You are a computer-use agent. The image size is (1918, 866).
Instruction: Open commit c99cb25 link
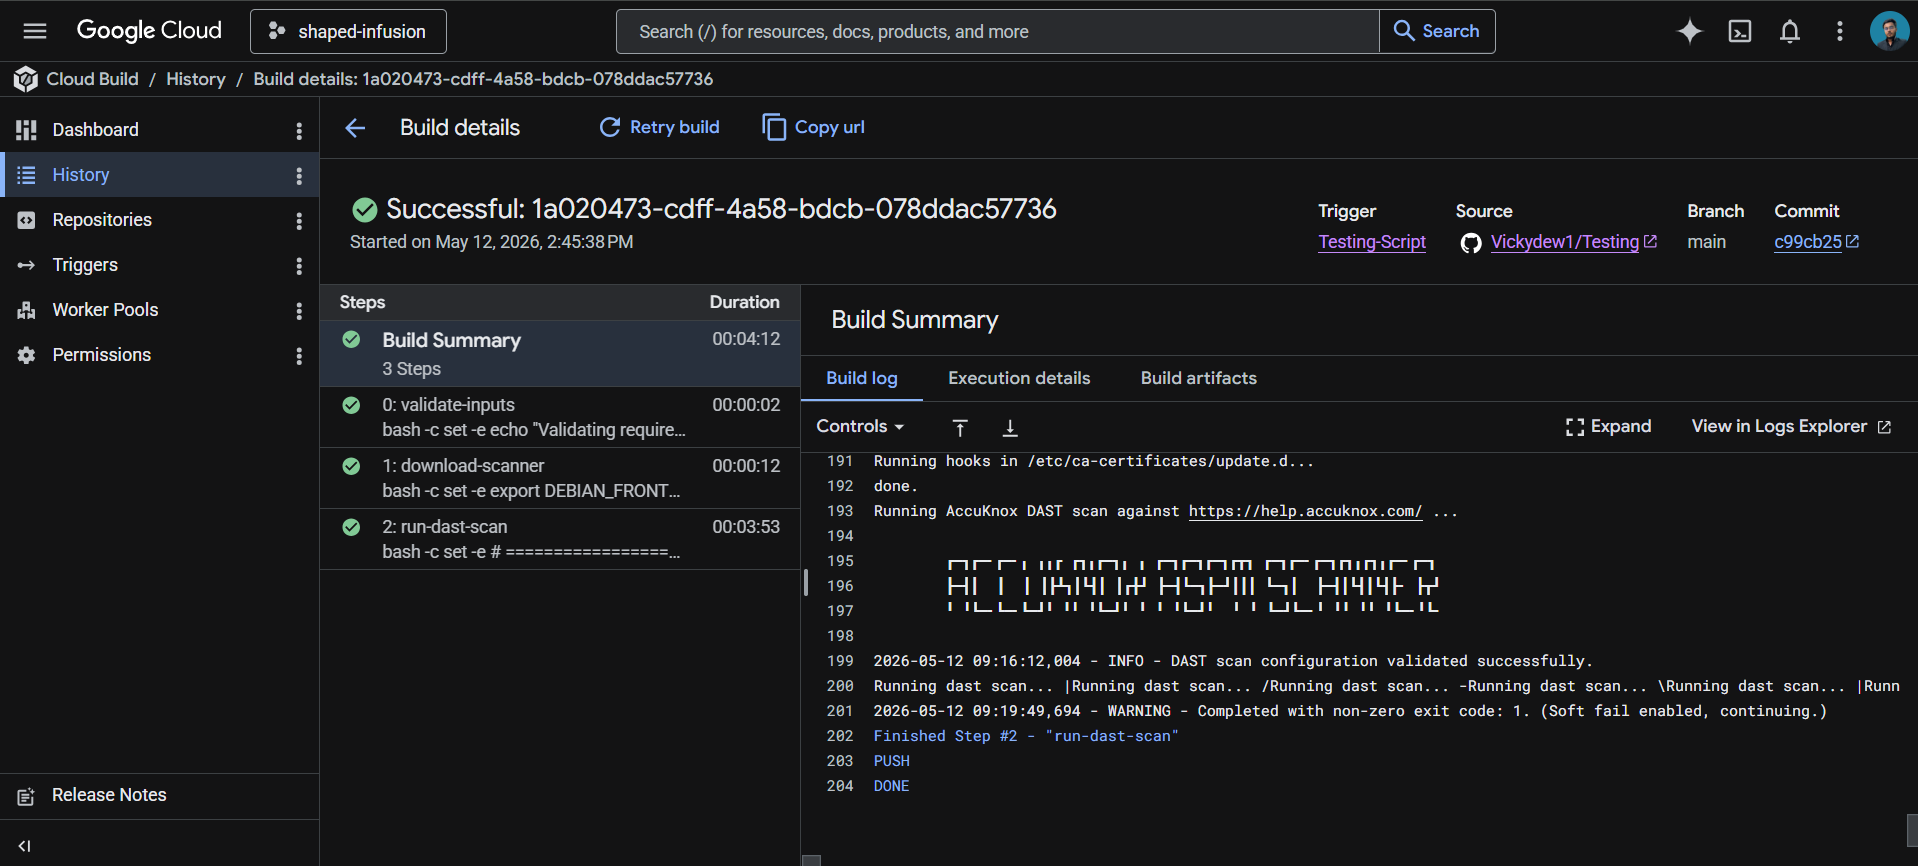pyautogui.click(x=1816, y=242)
